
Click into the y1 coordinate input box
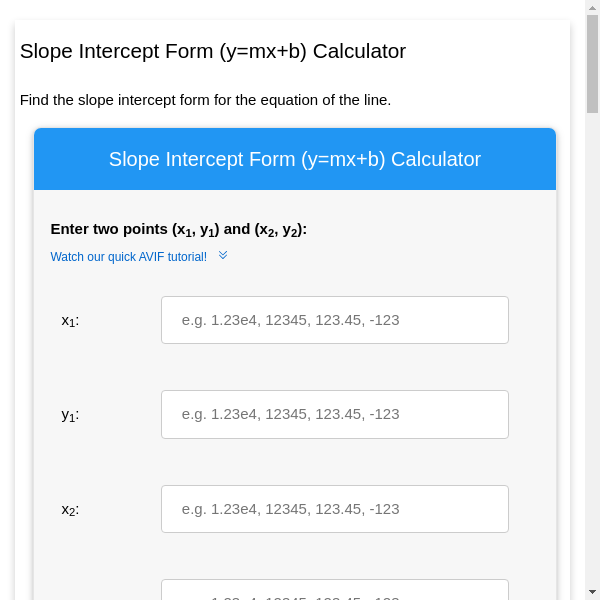(x=334, y=414)
